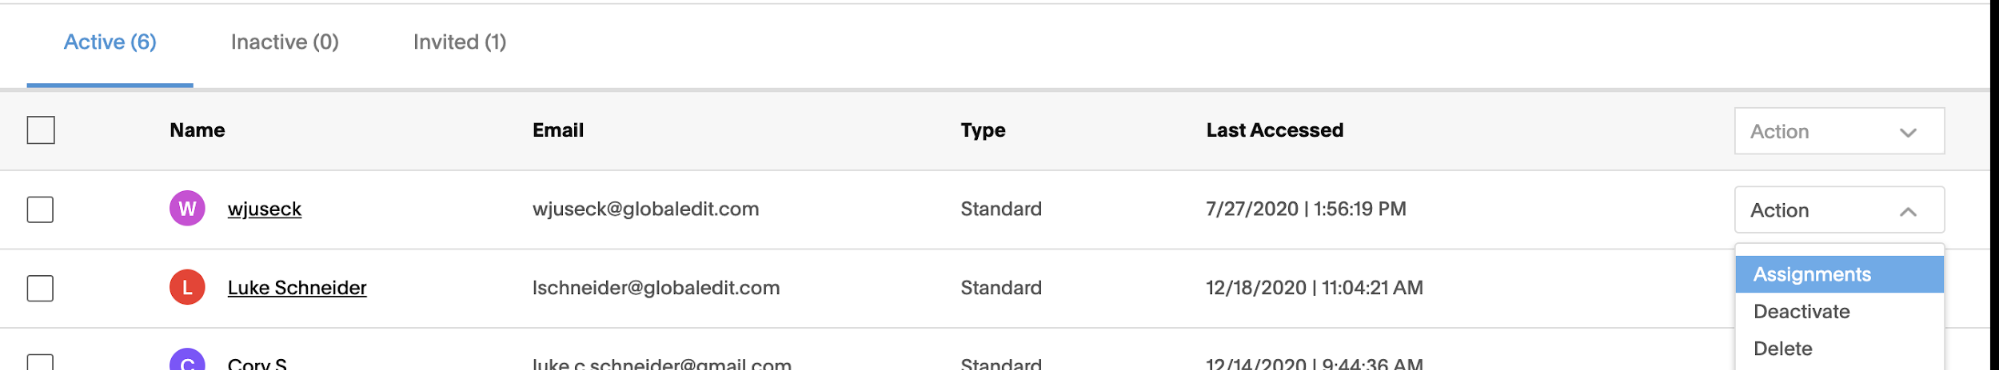Open the wjuseck user profile link
The height and width of the screenshot is (371, 1999).
pyautogui.click(x=264, y=209)
